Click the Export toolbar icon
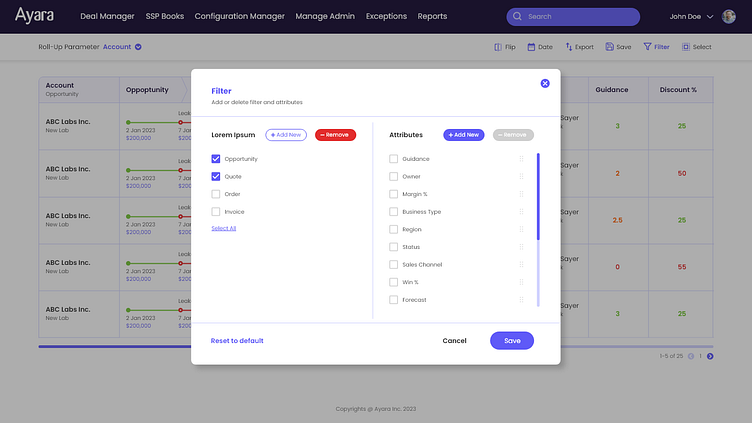This screenshot has height=423, width=752. pyautogui.click(x=569, y=47)
